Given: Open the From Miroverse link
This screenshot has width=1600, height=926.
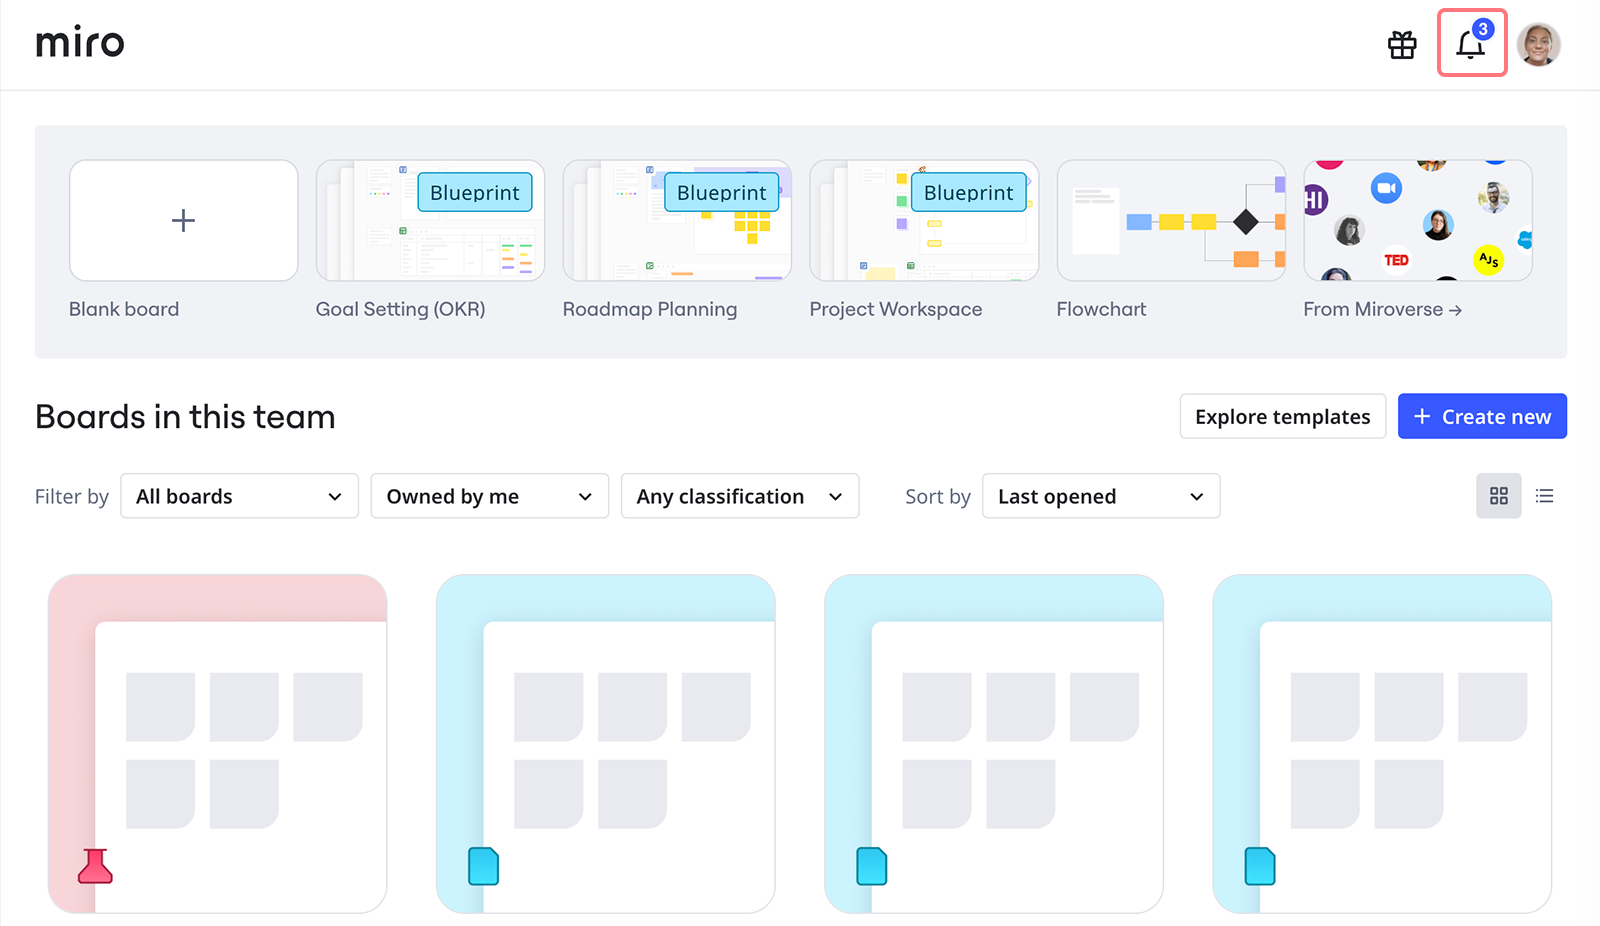Looking at the screenshot, I should [1381, 310].
